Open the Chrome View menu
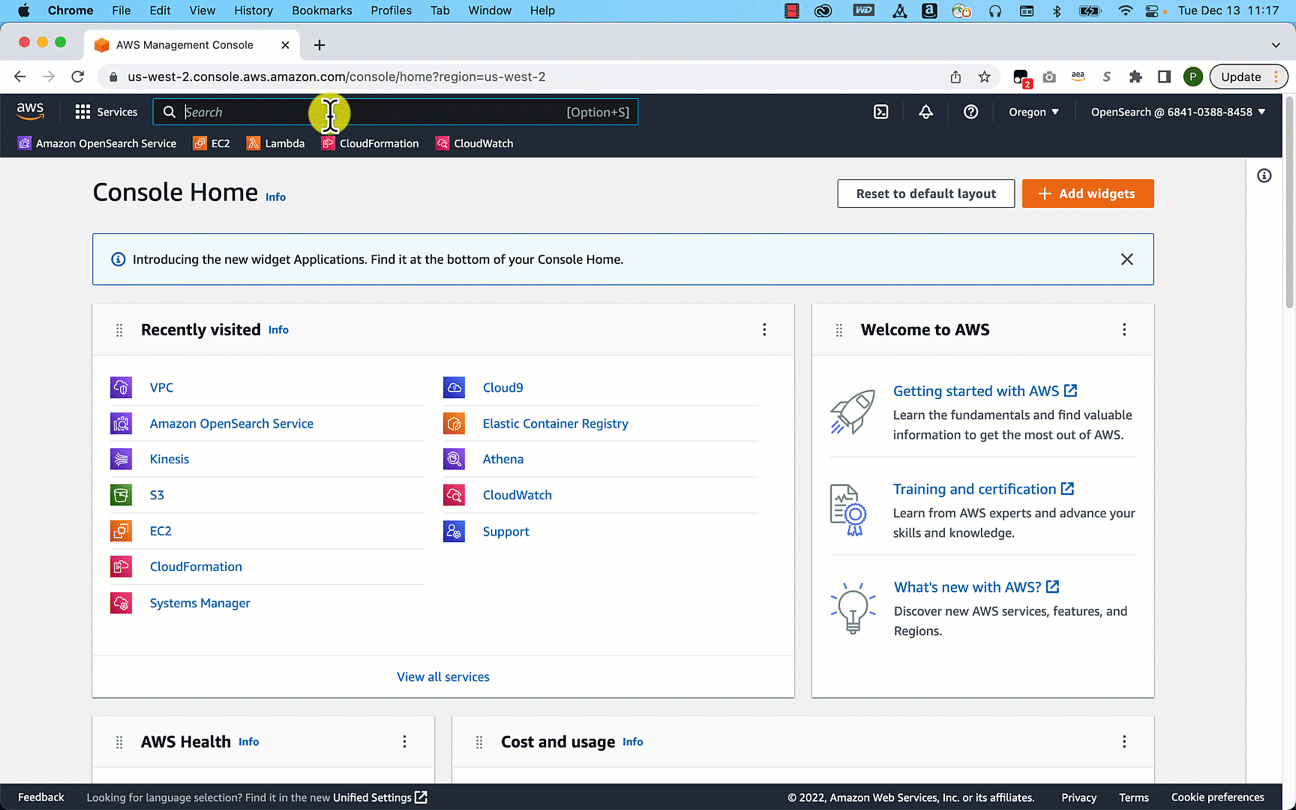This screenshot has width=1296, height=810. [202, 10]
